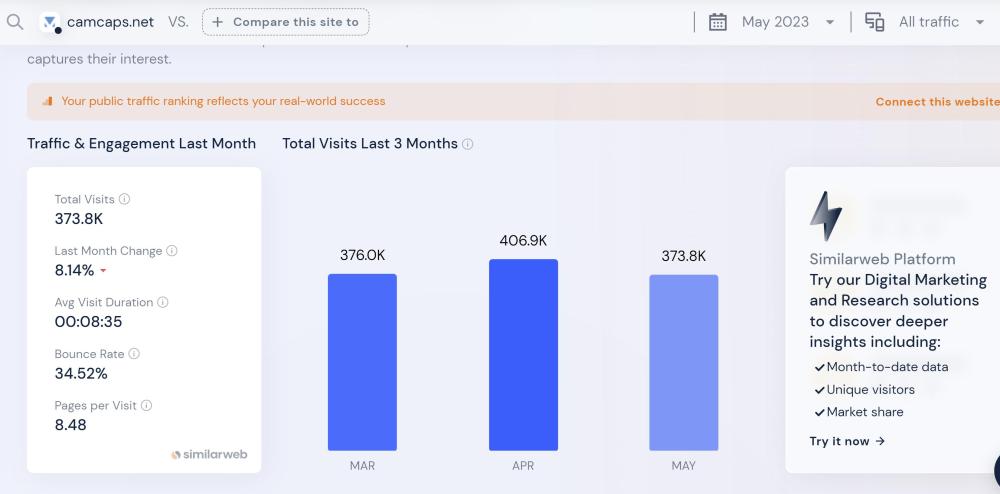Select the MAY bar in the chart

pos(683,362)
